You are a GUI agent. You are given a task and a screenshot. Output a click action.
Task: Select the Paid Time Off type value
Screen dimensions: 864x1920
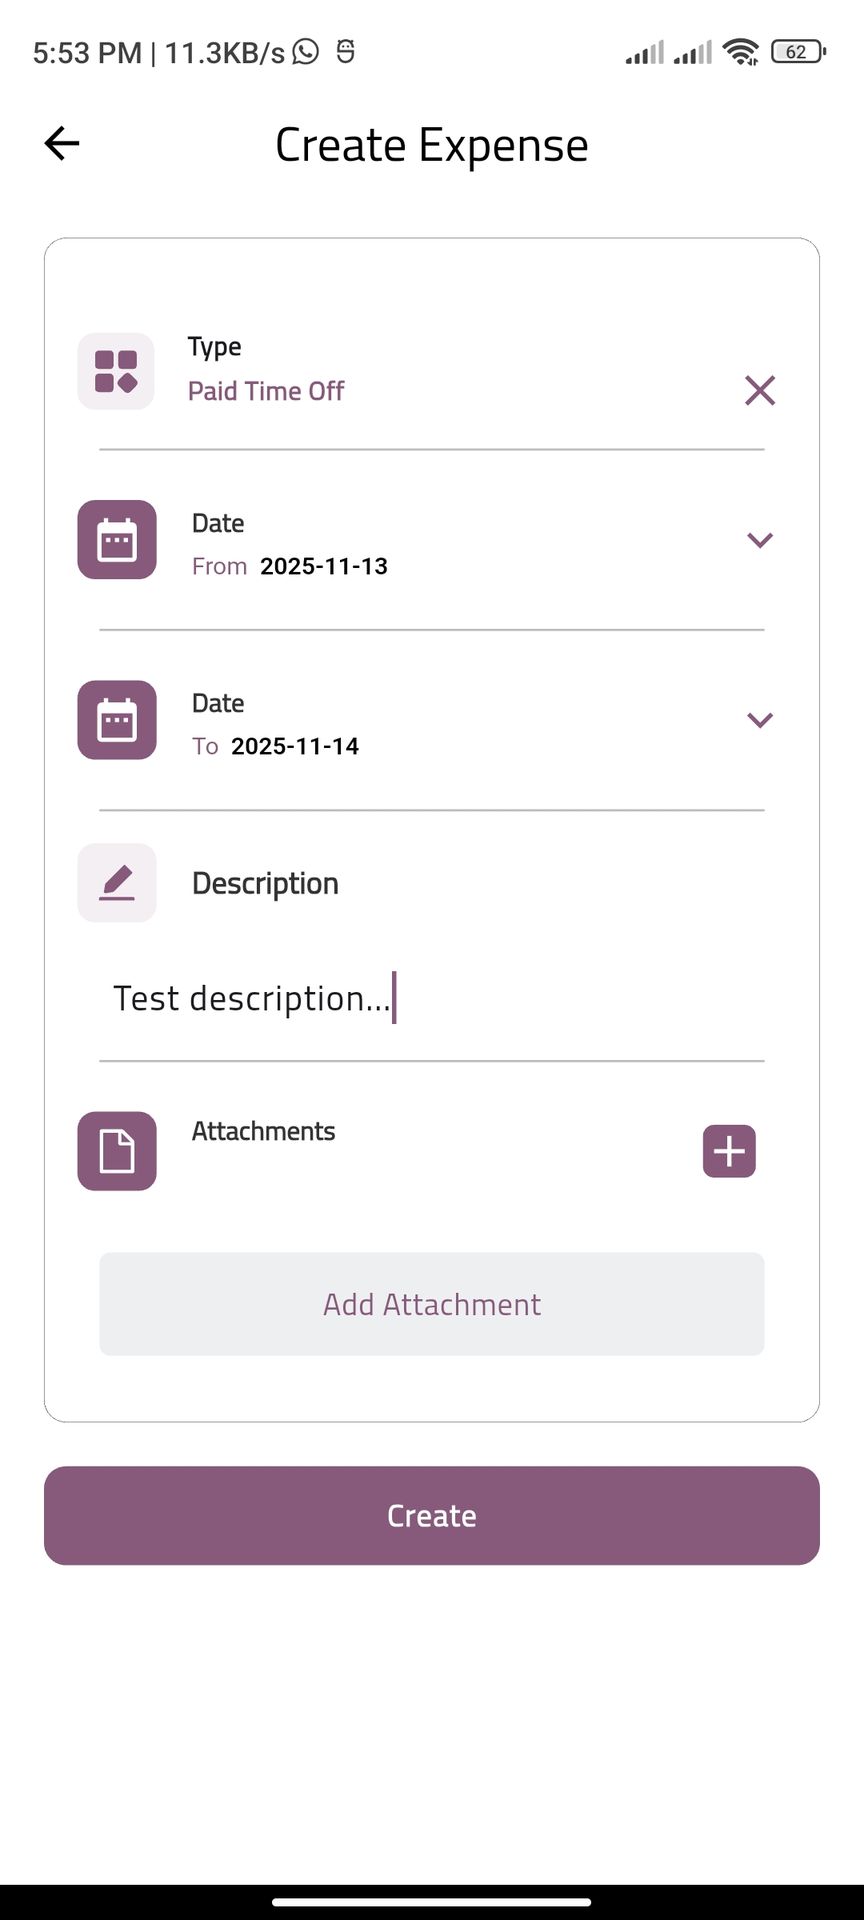[266, 391]
